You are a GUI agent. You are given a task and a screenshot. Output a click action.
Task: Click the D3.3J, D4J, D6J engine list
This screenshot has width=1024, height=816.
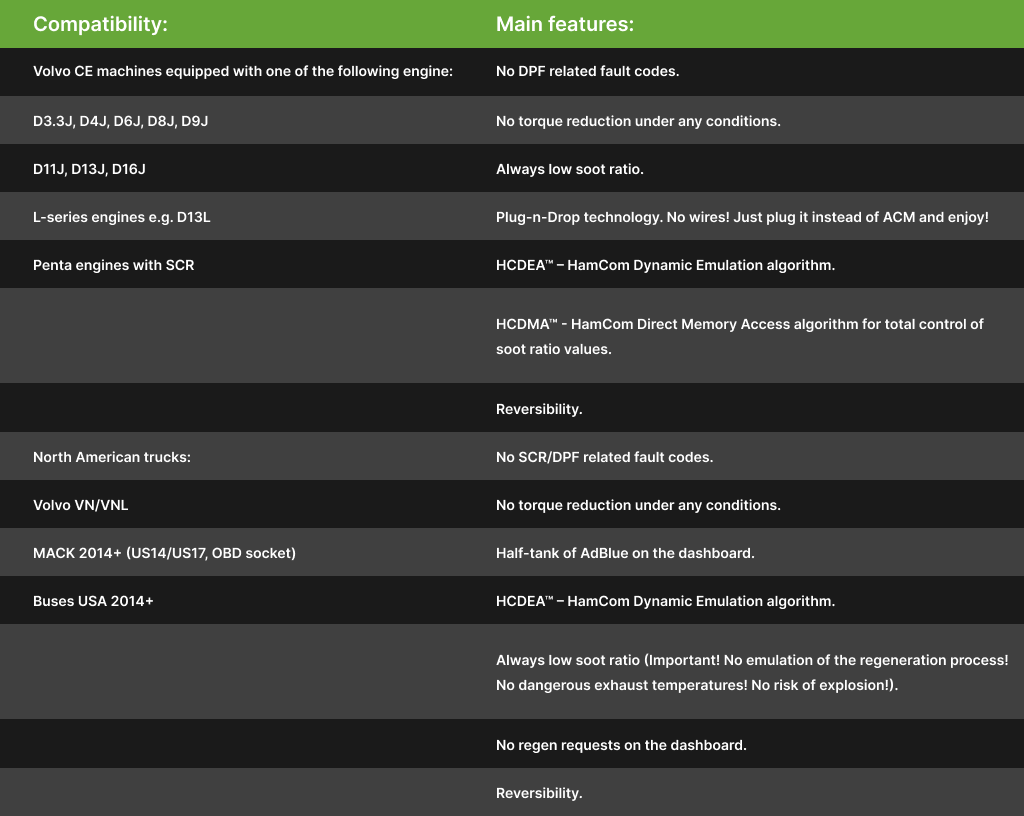click(120, 121)
